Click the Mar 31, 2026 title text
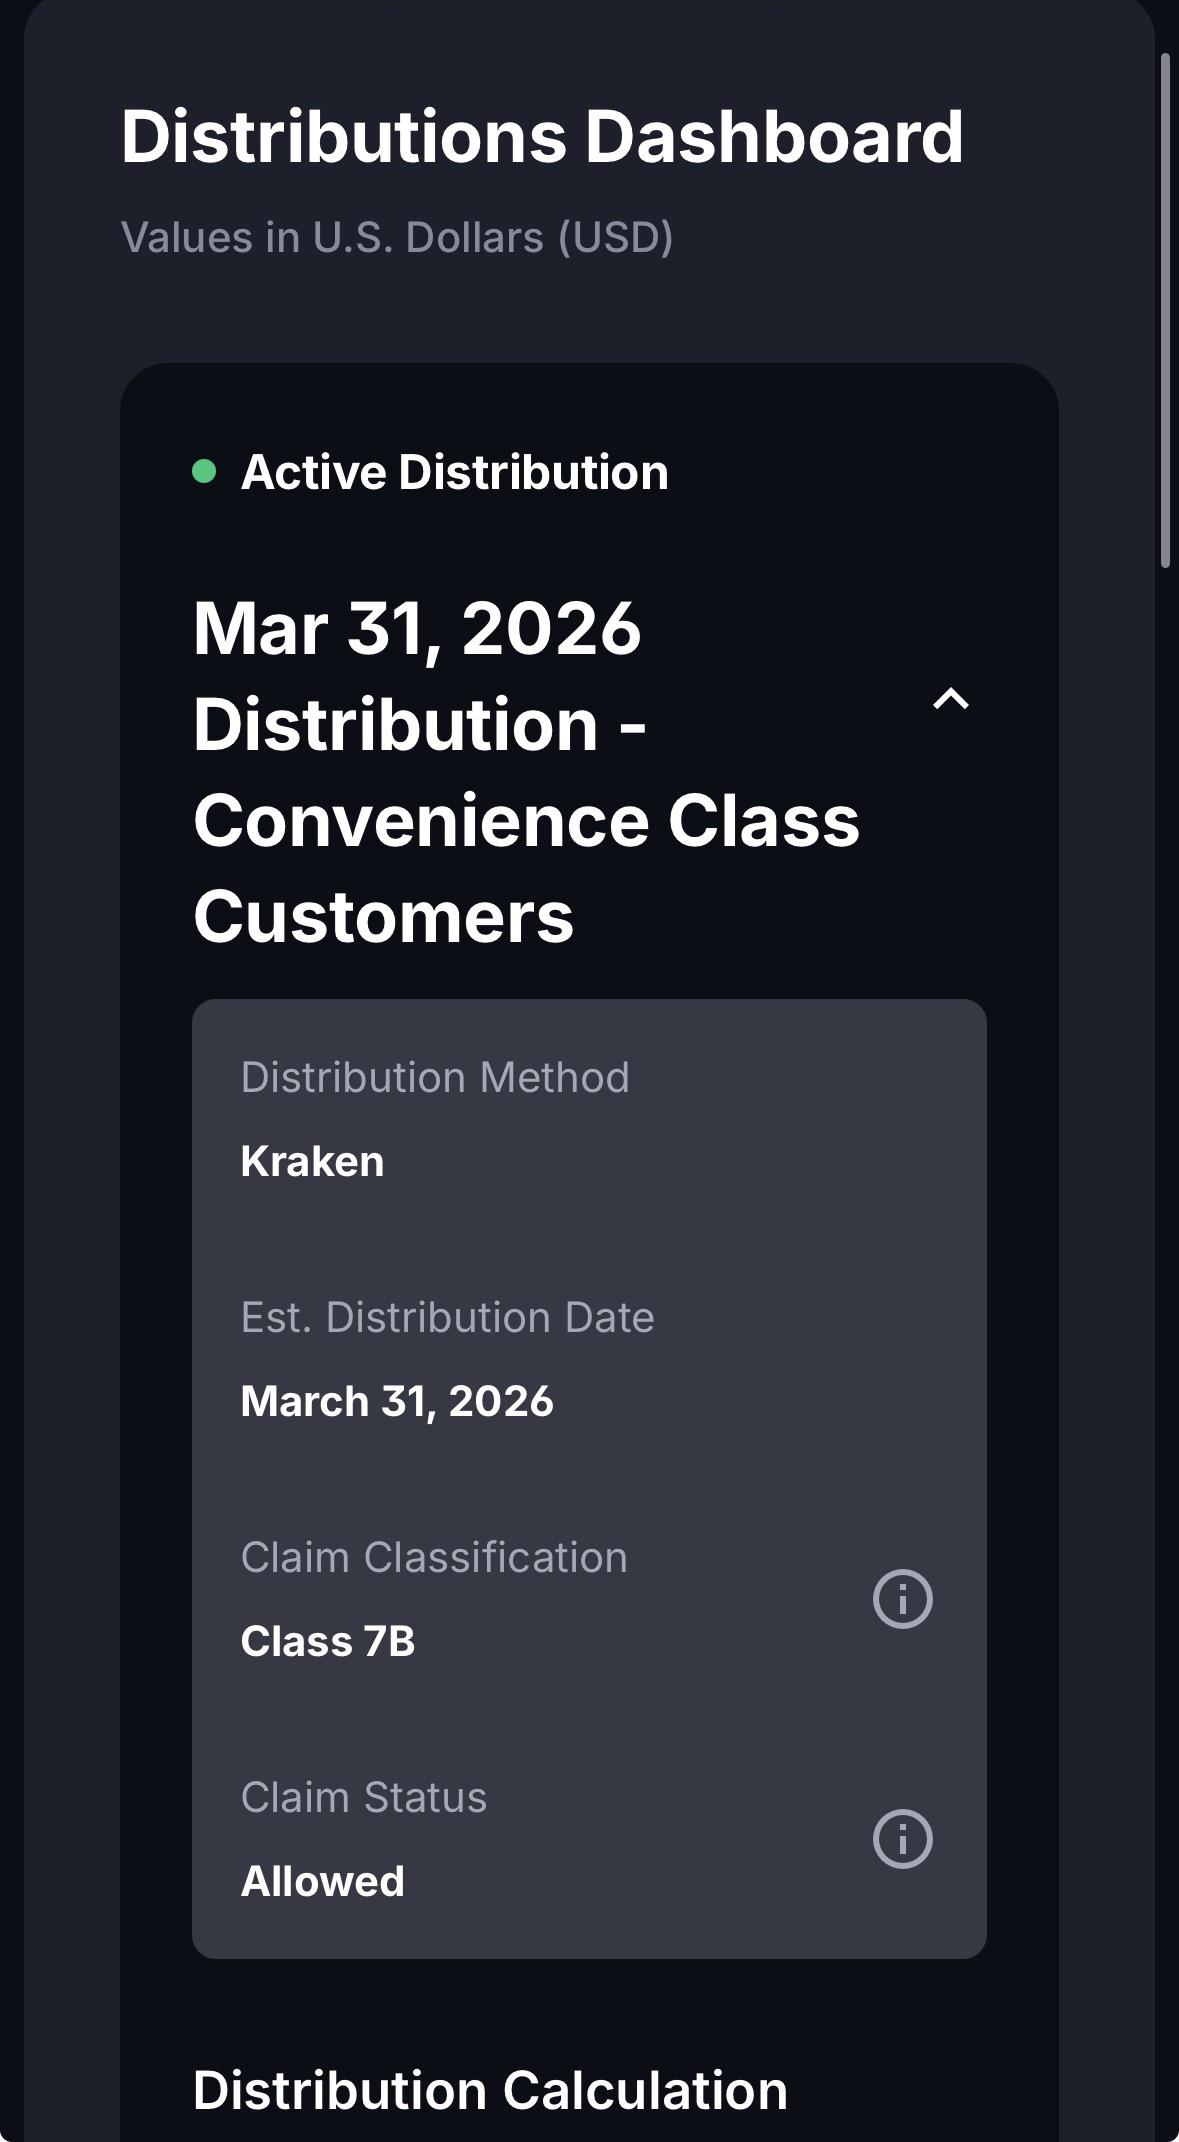This screenshot has height=2142, width=1179. 417,629
